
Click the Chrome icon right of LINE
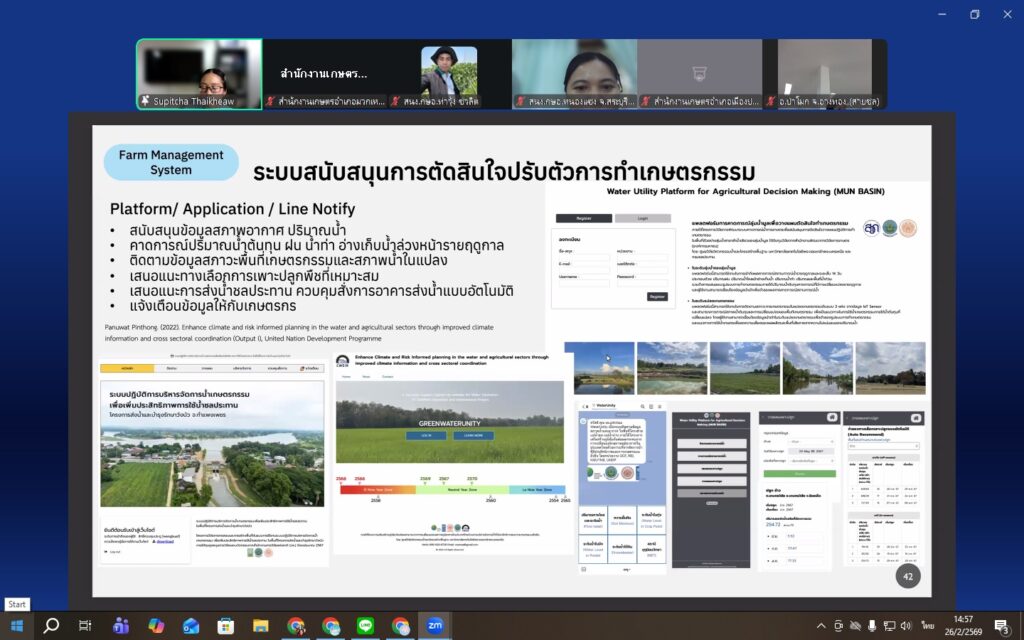(x=400, y=626)
